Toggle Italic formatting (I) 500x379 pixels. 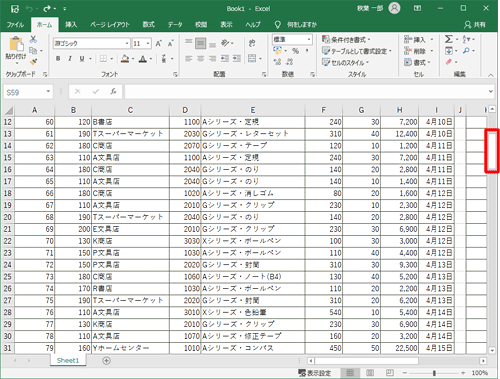click(70, 59)
